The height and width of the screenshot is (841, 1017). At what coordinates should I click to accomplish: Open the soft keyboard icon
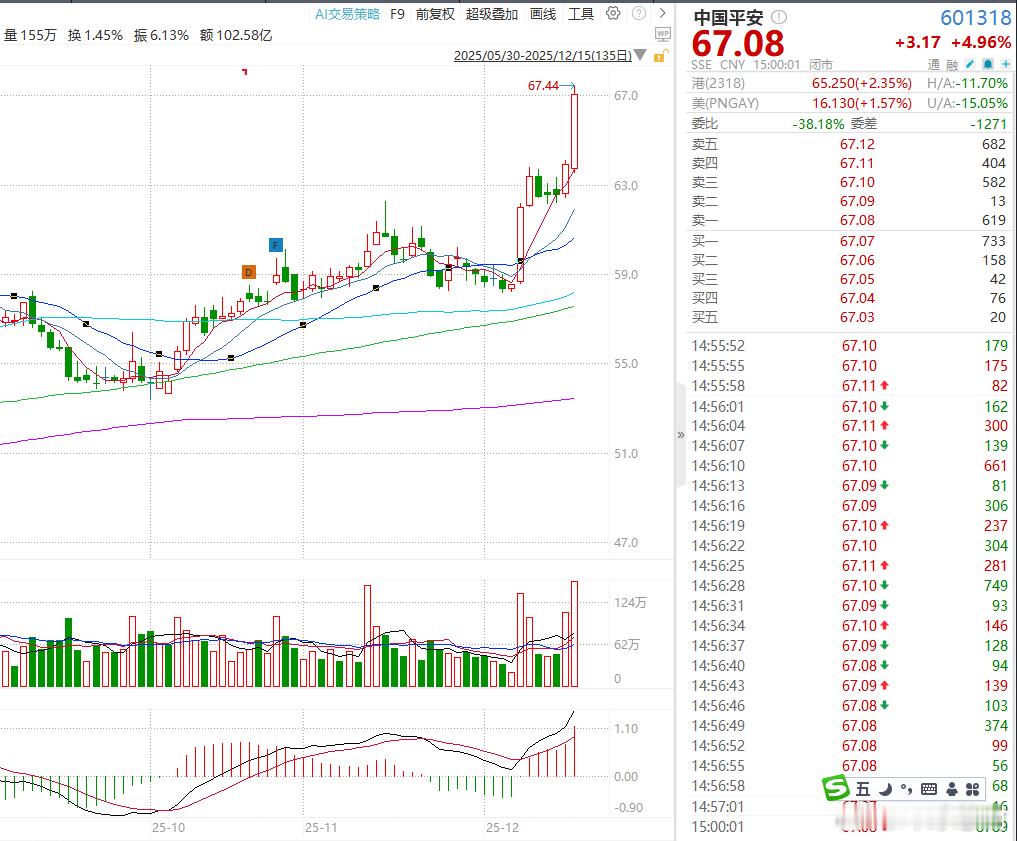coord(929,789)
